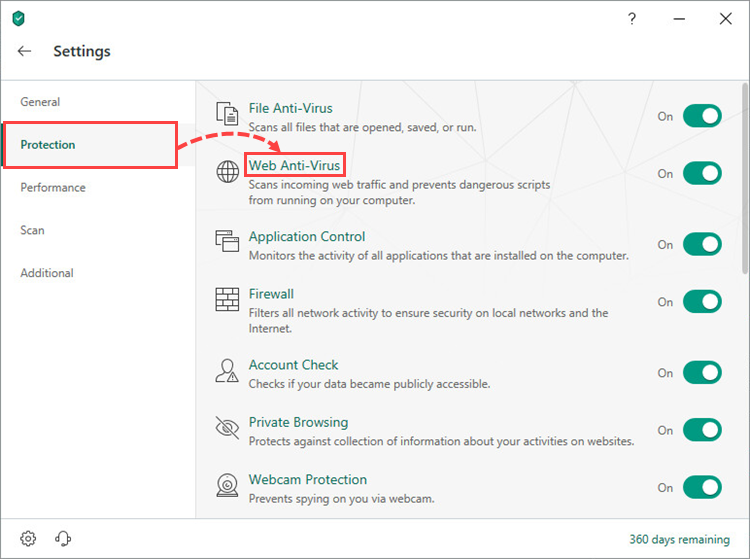Turn off the File Anti-Virus toggle
Image resolution: width=750 pixels, height=559 pixels.
point(702,116)
